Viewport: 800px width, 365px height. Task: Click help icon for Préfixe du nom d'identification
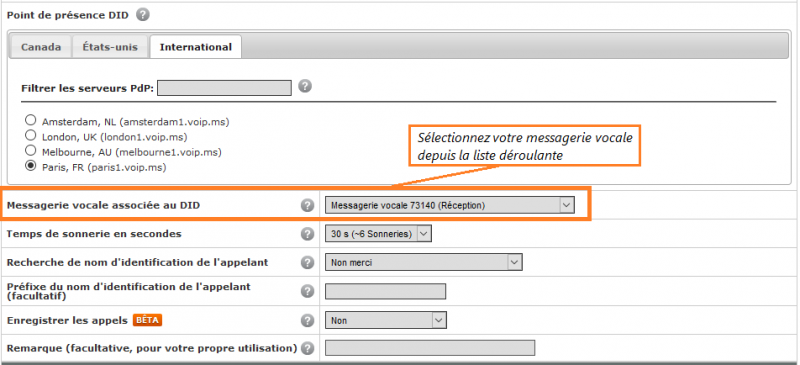click(307, 291)
